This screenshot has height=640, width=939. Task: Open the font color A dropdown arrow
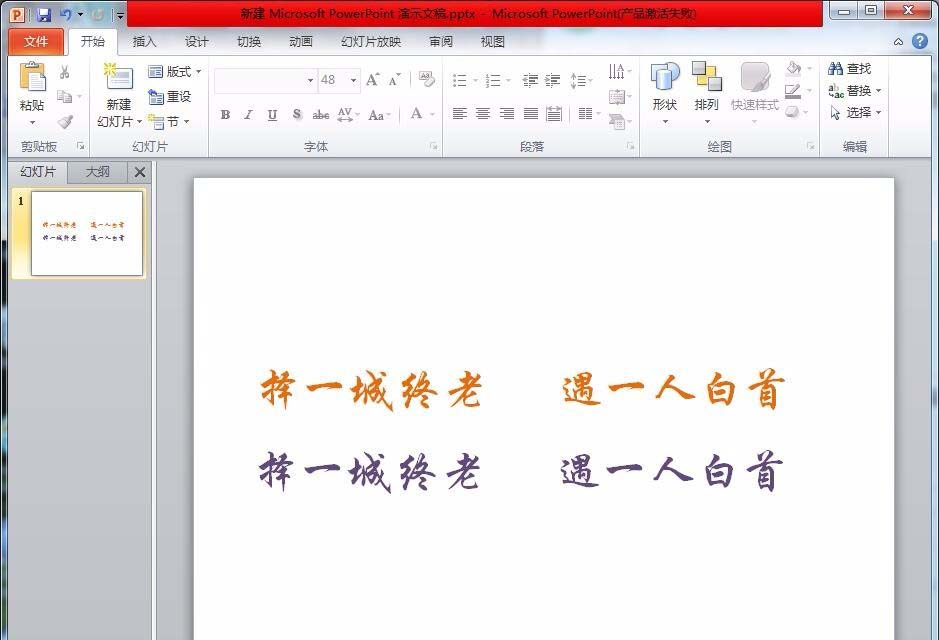point(432,114)
